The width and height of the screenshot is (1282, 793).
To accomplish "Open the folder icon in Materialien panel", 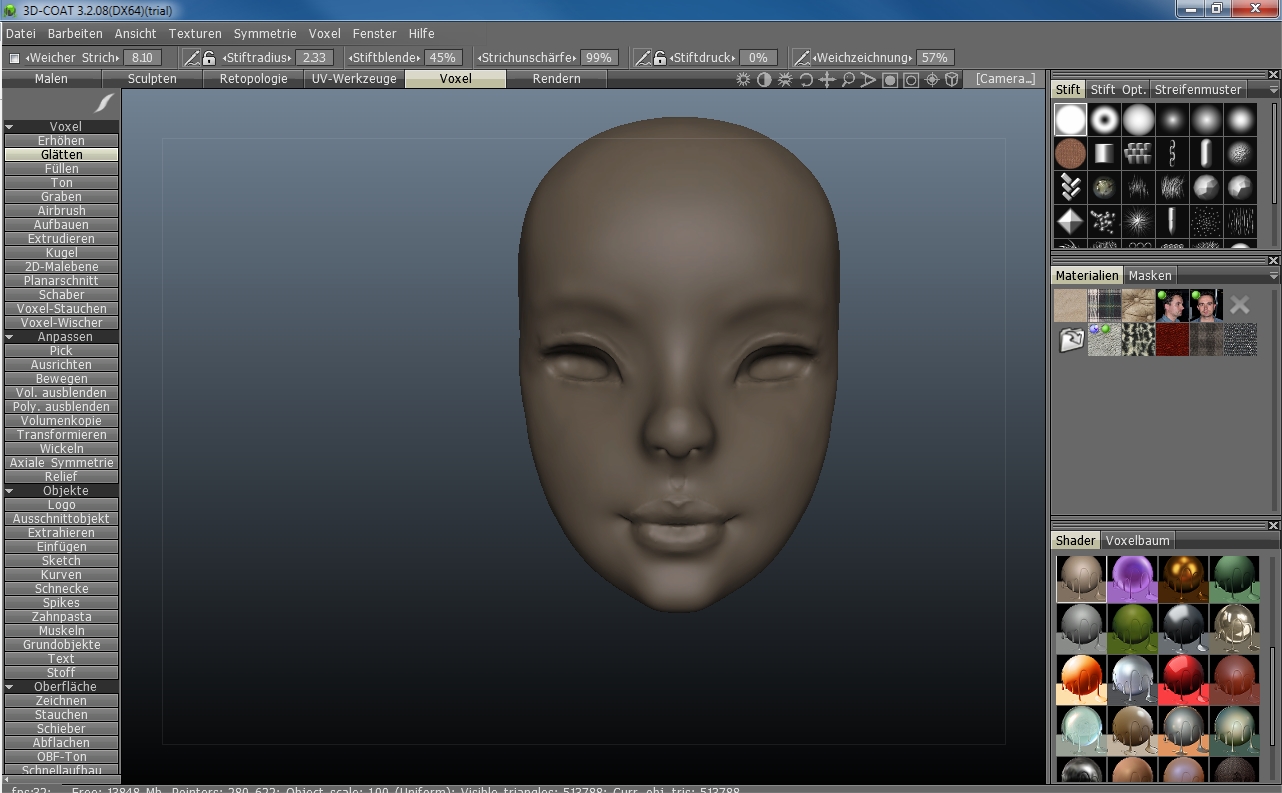I will (x=1071, y=341).
